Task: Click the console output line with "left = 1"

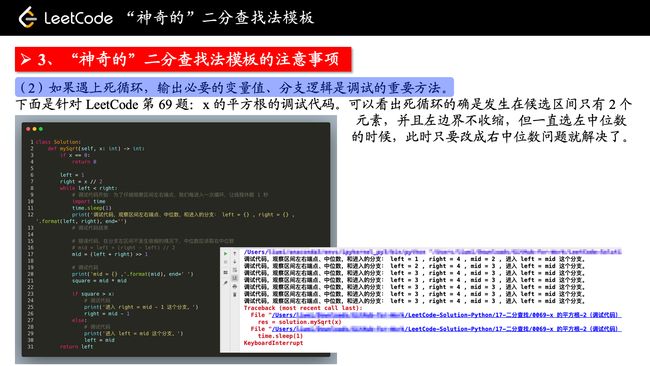Action: click(414, 259)
